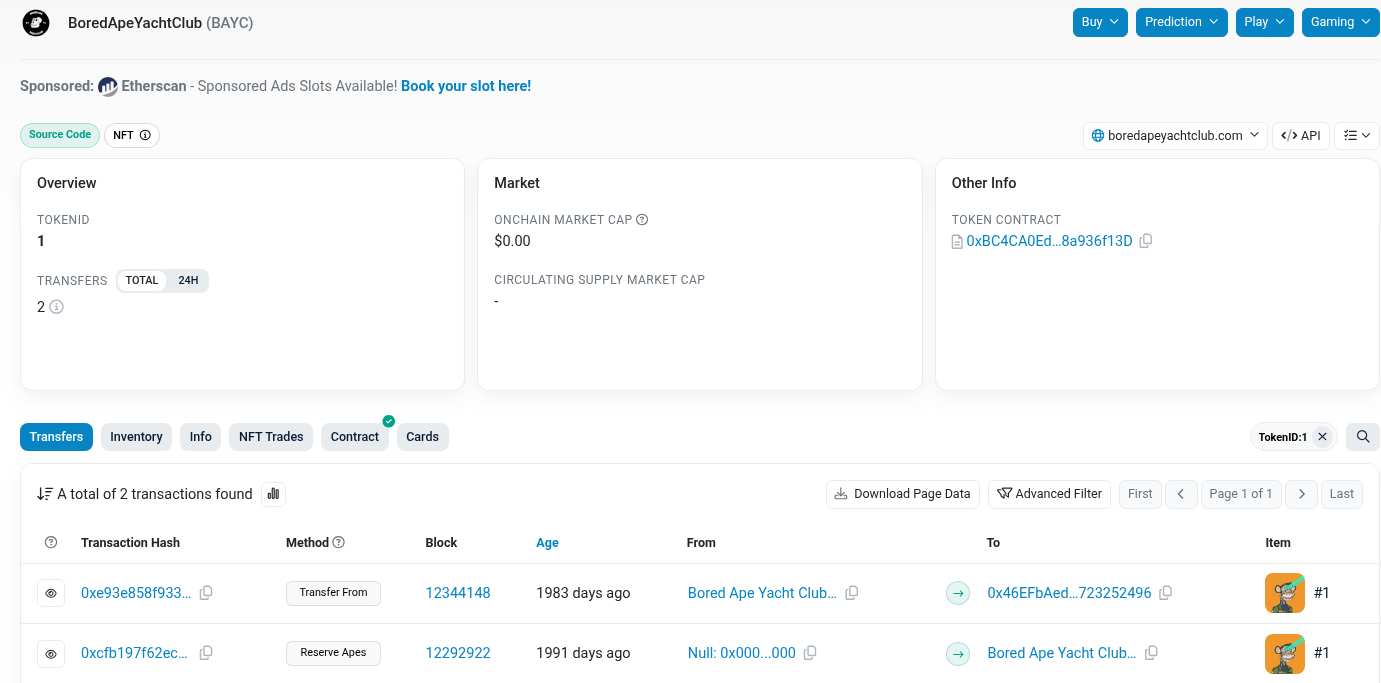Image resolution: width=1381 pixels, height=683 pixels.
Task: Open block 12292922
Action: click(x=458, y=653)
